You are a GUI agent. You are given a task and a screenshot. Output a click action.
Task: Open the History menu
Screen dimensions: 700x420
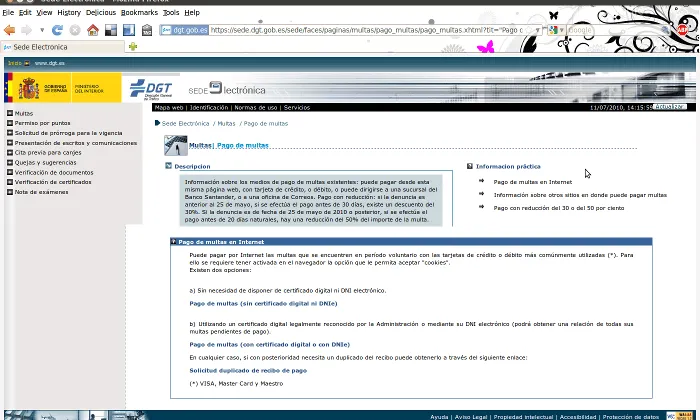69,13
